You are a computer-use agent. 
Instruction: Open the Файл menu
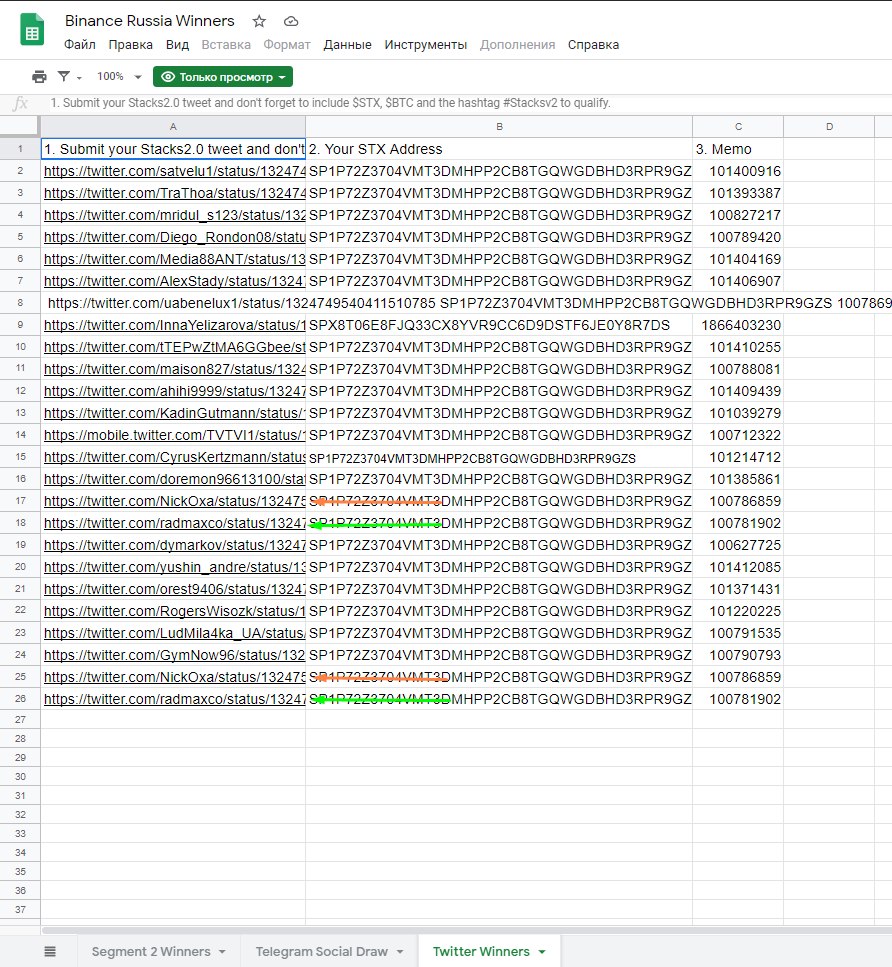pyautogui.click(x=80, y=45)
